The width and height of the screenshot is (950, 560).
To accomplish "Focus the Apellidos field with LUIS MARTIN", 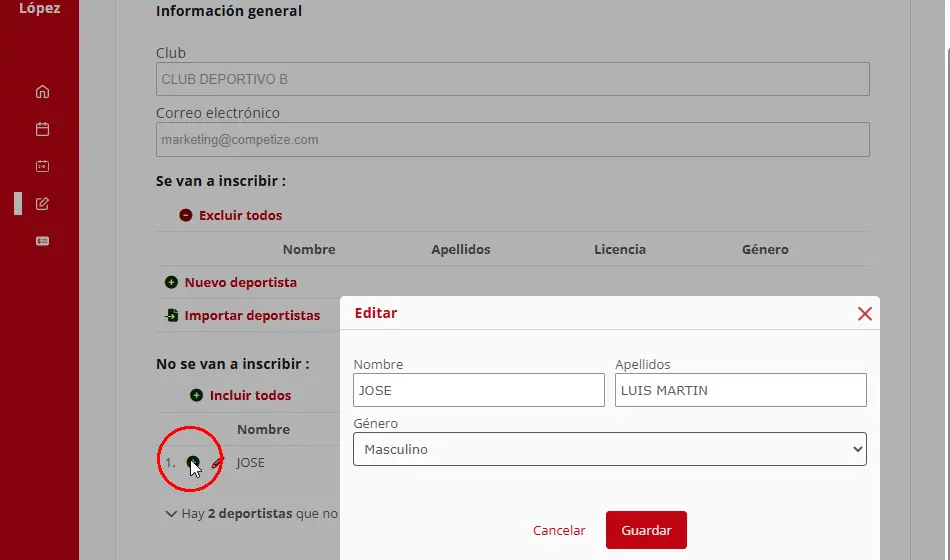I will [x=740, y=390].
